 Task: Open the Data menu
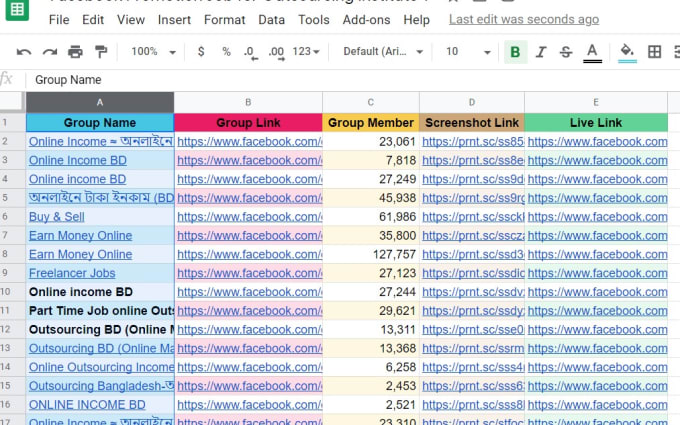click(271, 20)
